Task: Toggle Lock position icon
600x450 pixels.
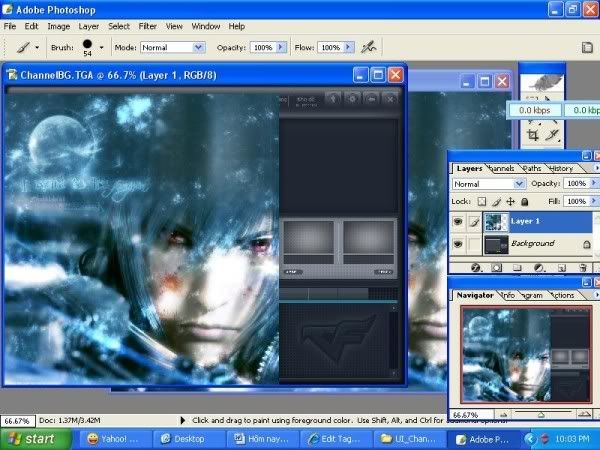Action: (510, 202)
